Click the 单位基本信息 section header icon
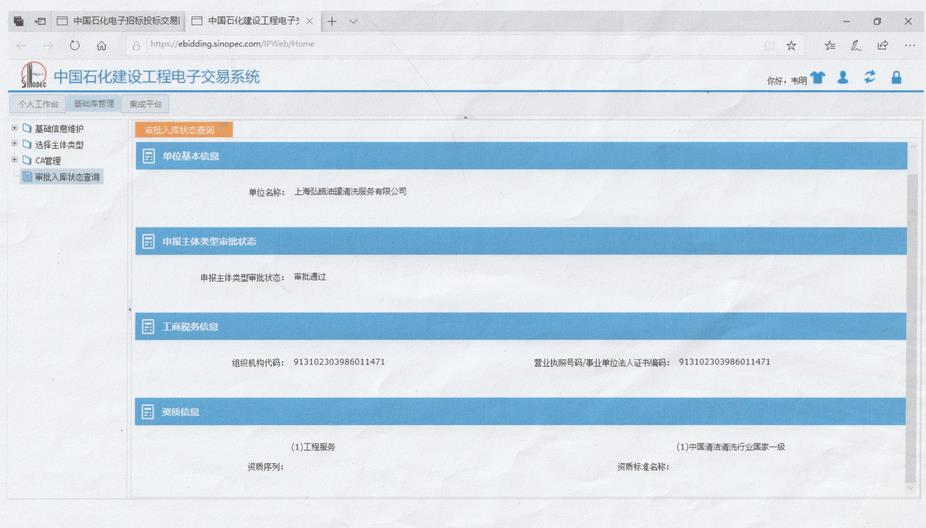The width and height of the screenshot is (926, 528). click(x=149, y=156)
